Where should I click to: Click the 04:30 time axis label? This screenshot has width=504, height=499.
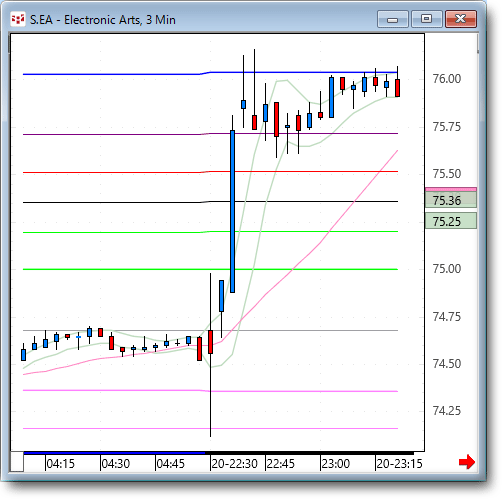tap(115, 463)
